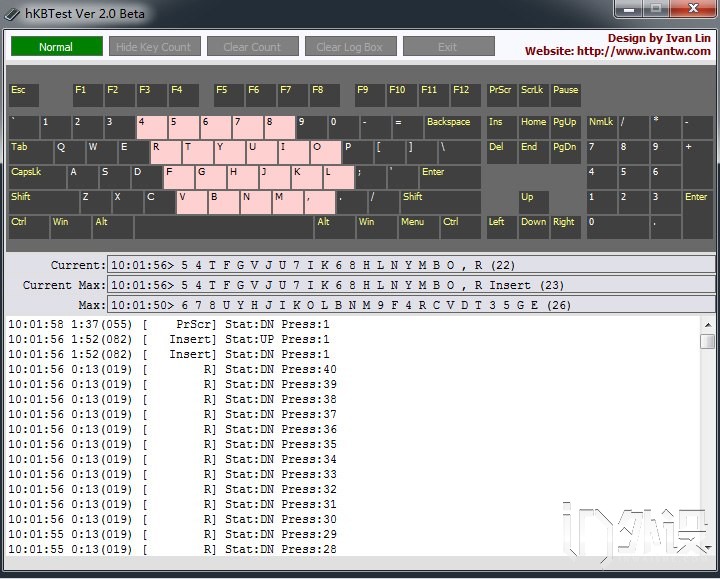Click the NmLk key tile
This screenshot has width=720, height=579.
(602, 127)
